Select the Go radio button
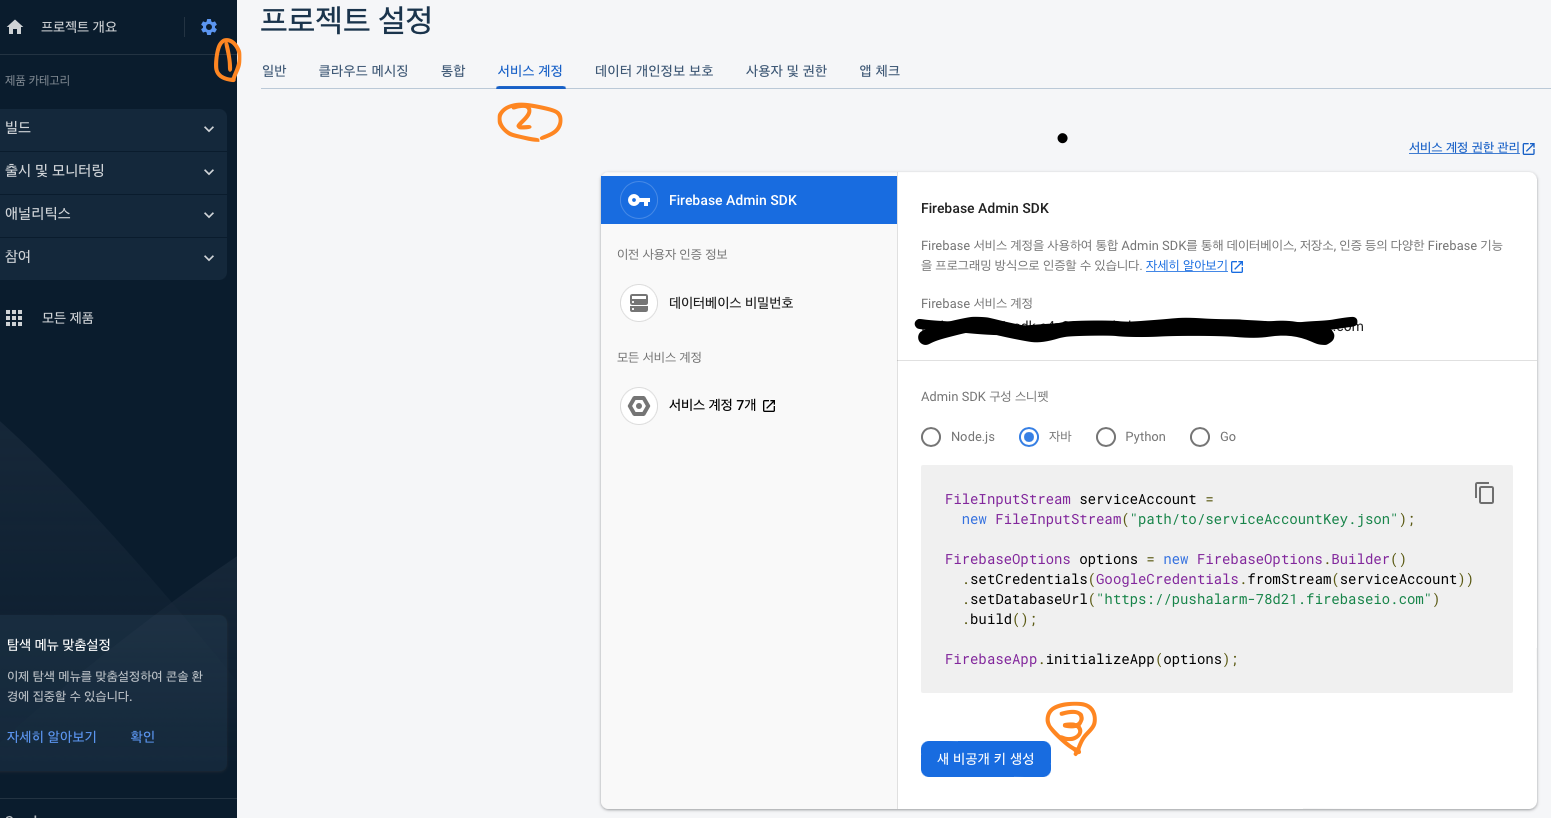 point(1200,437)
